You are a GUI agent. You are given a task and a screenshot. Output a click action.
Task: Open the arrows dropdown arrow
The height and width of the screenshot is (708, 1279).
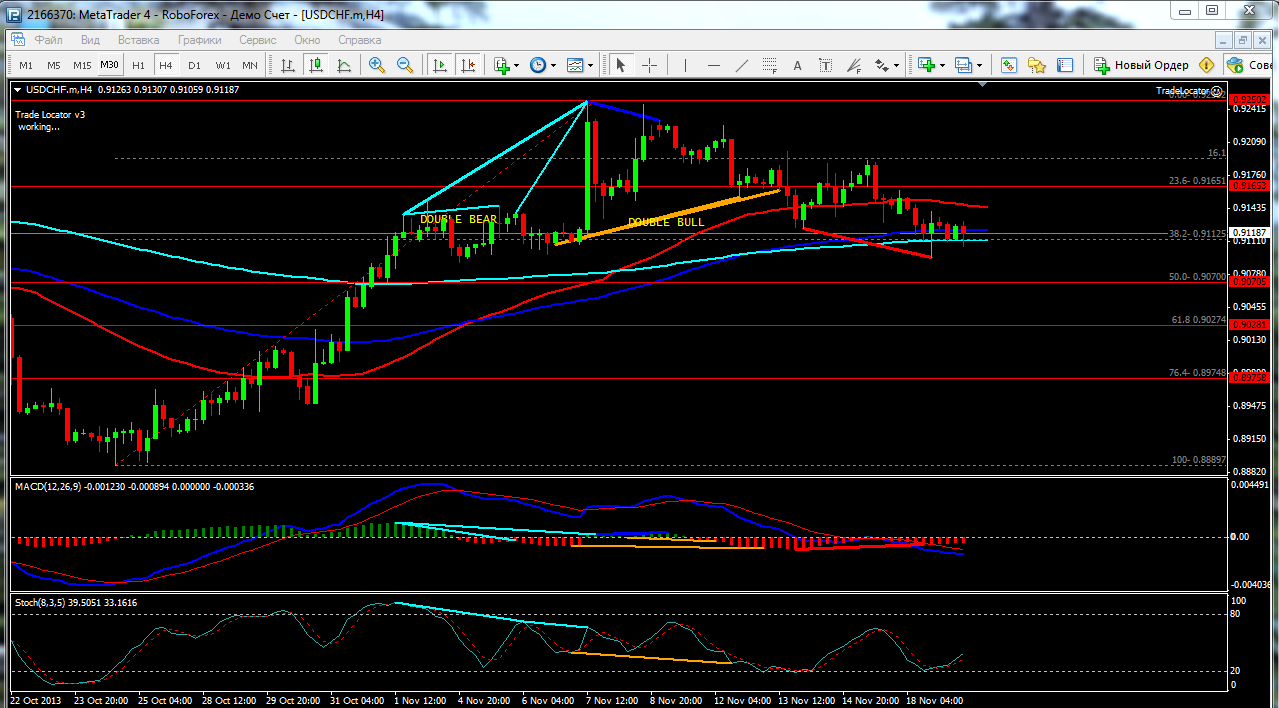pos(897,65)
